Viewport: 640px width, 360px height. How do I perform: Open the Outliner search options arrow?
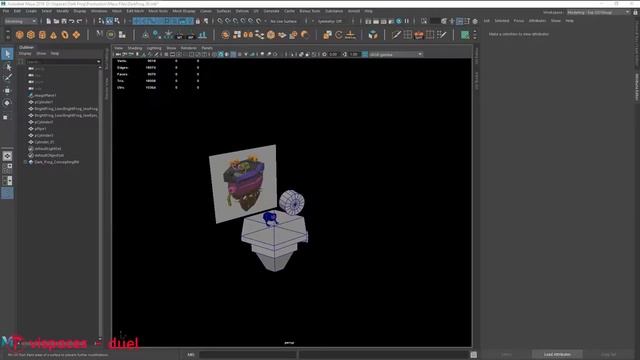click(x=98, y=62)
